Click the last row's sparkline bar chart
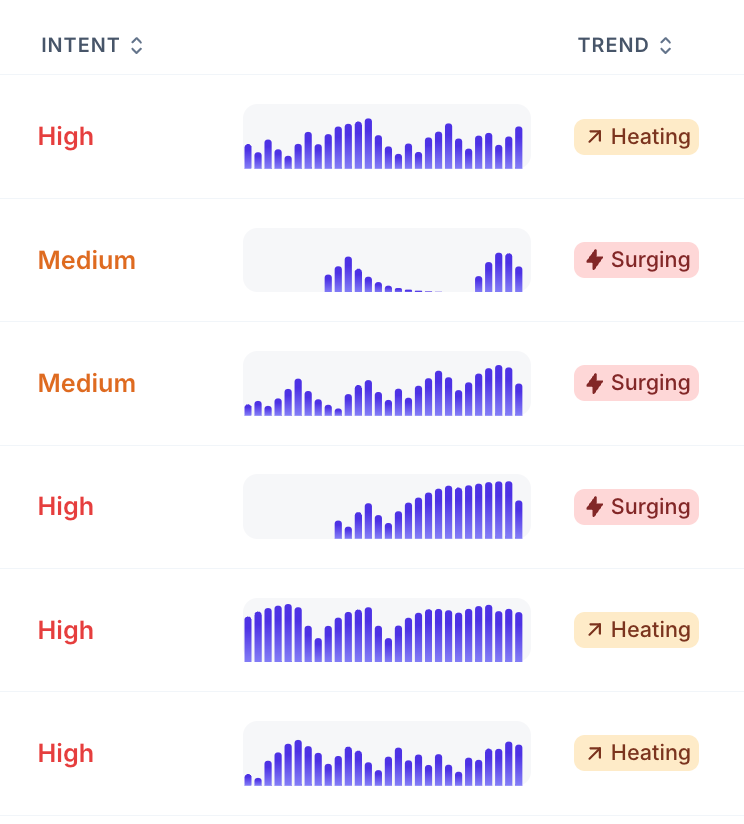Screen dimensions: 744x824 tap(387, 753)
